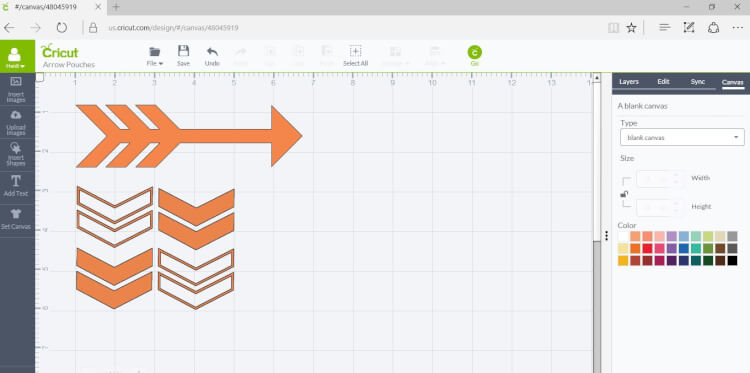Open the Sync tab
Image resolution: width=750 pixels, height=373 pixels.
point(697,82)
